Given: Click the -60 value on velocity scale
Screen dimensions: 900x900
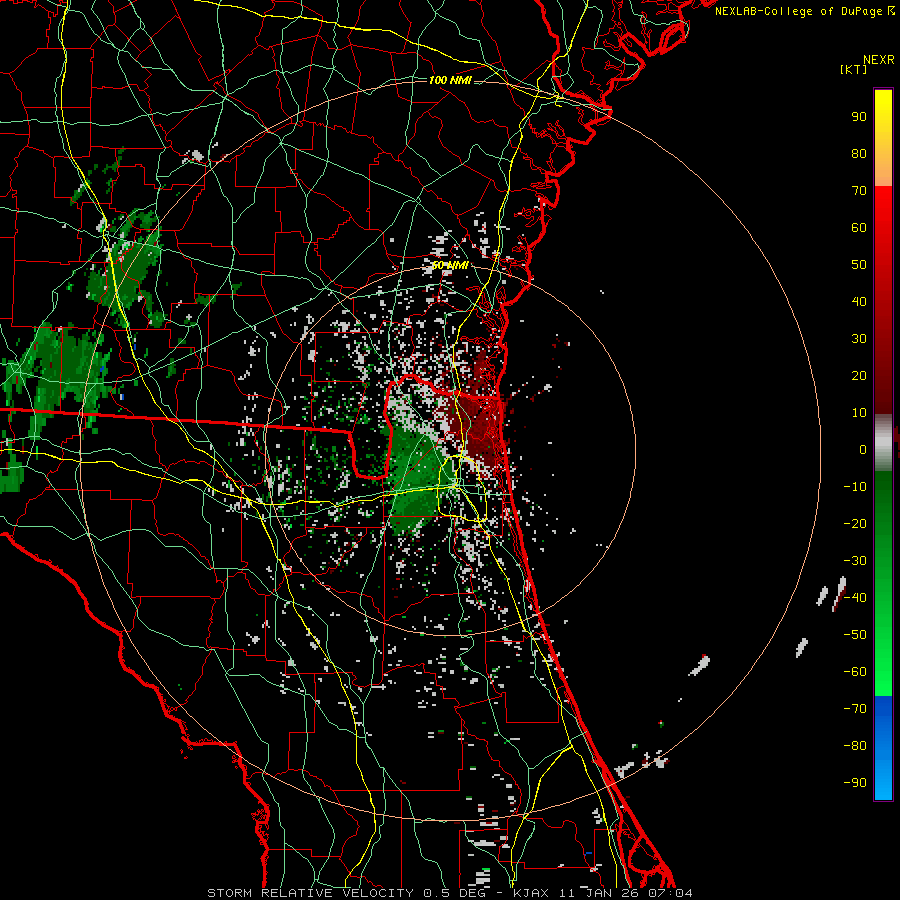Looking at the screenshot, I should pos(855,672).
